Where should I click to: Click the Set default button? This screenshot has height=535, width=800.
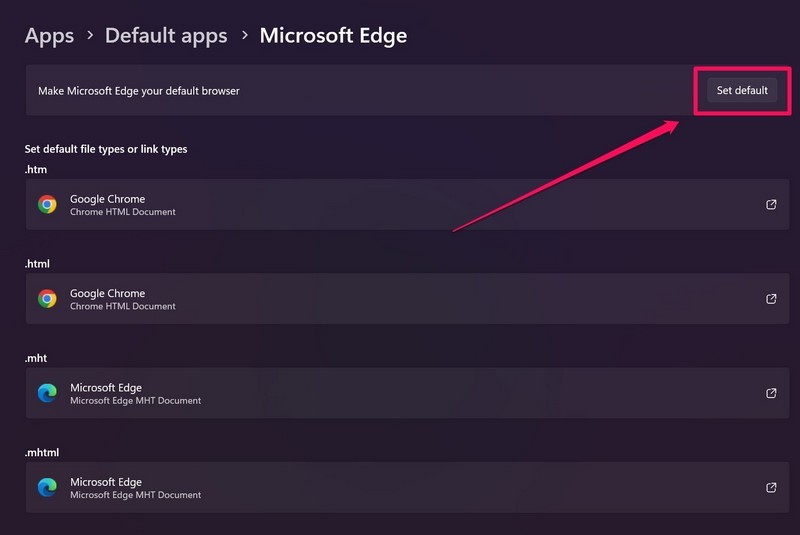742,90
